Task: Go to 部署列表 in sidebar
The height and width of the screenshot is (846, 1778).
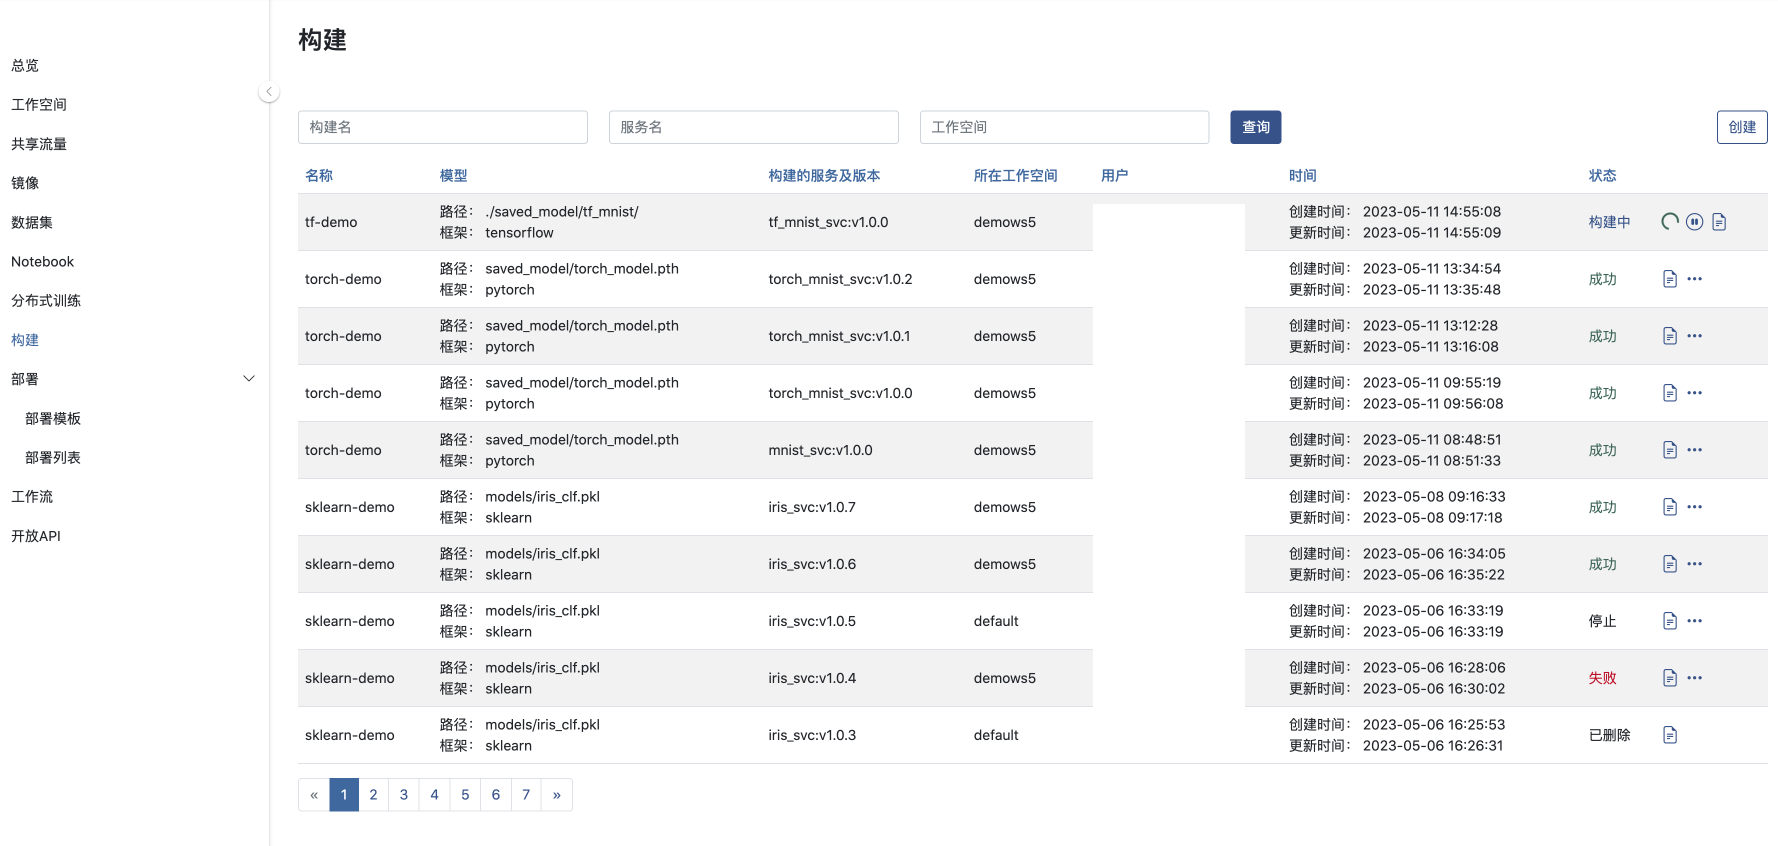Action: [x=53, y=458]
